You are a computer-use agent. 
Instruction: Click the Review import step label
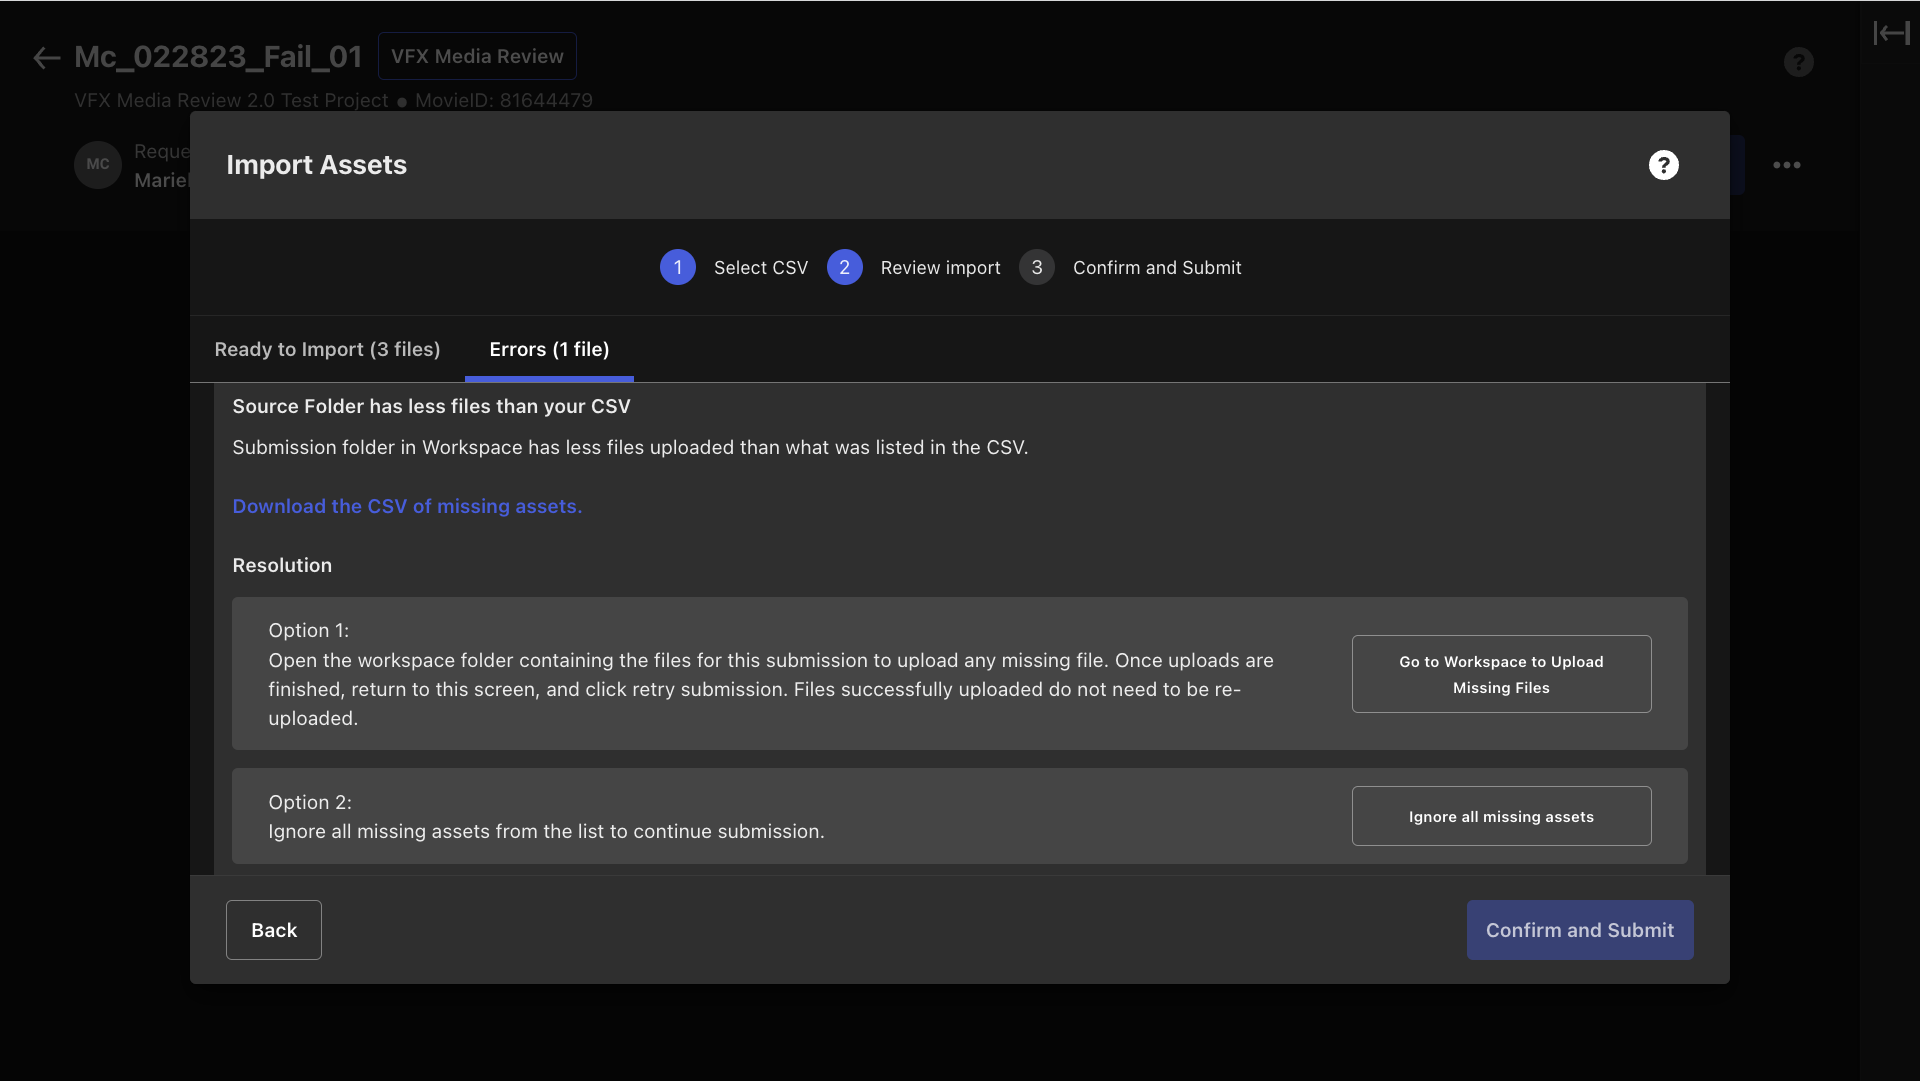(940, 268)
